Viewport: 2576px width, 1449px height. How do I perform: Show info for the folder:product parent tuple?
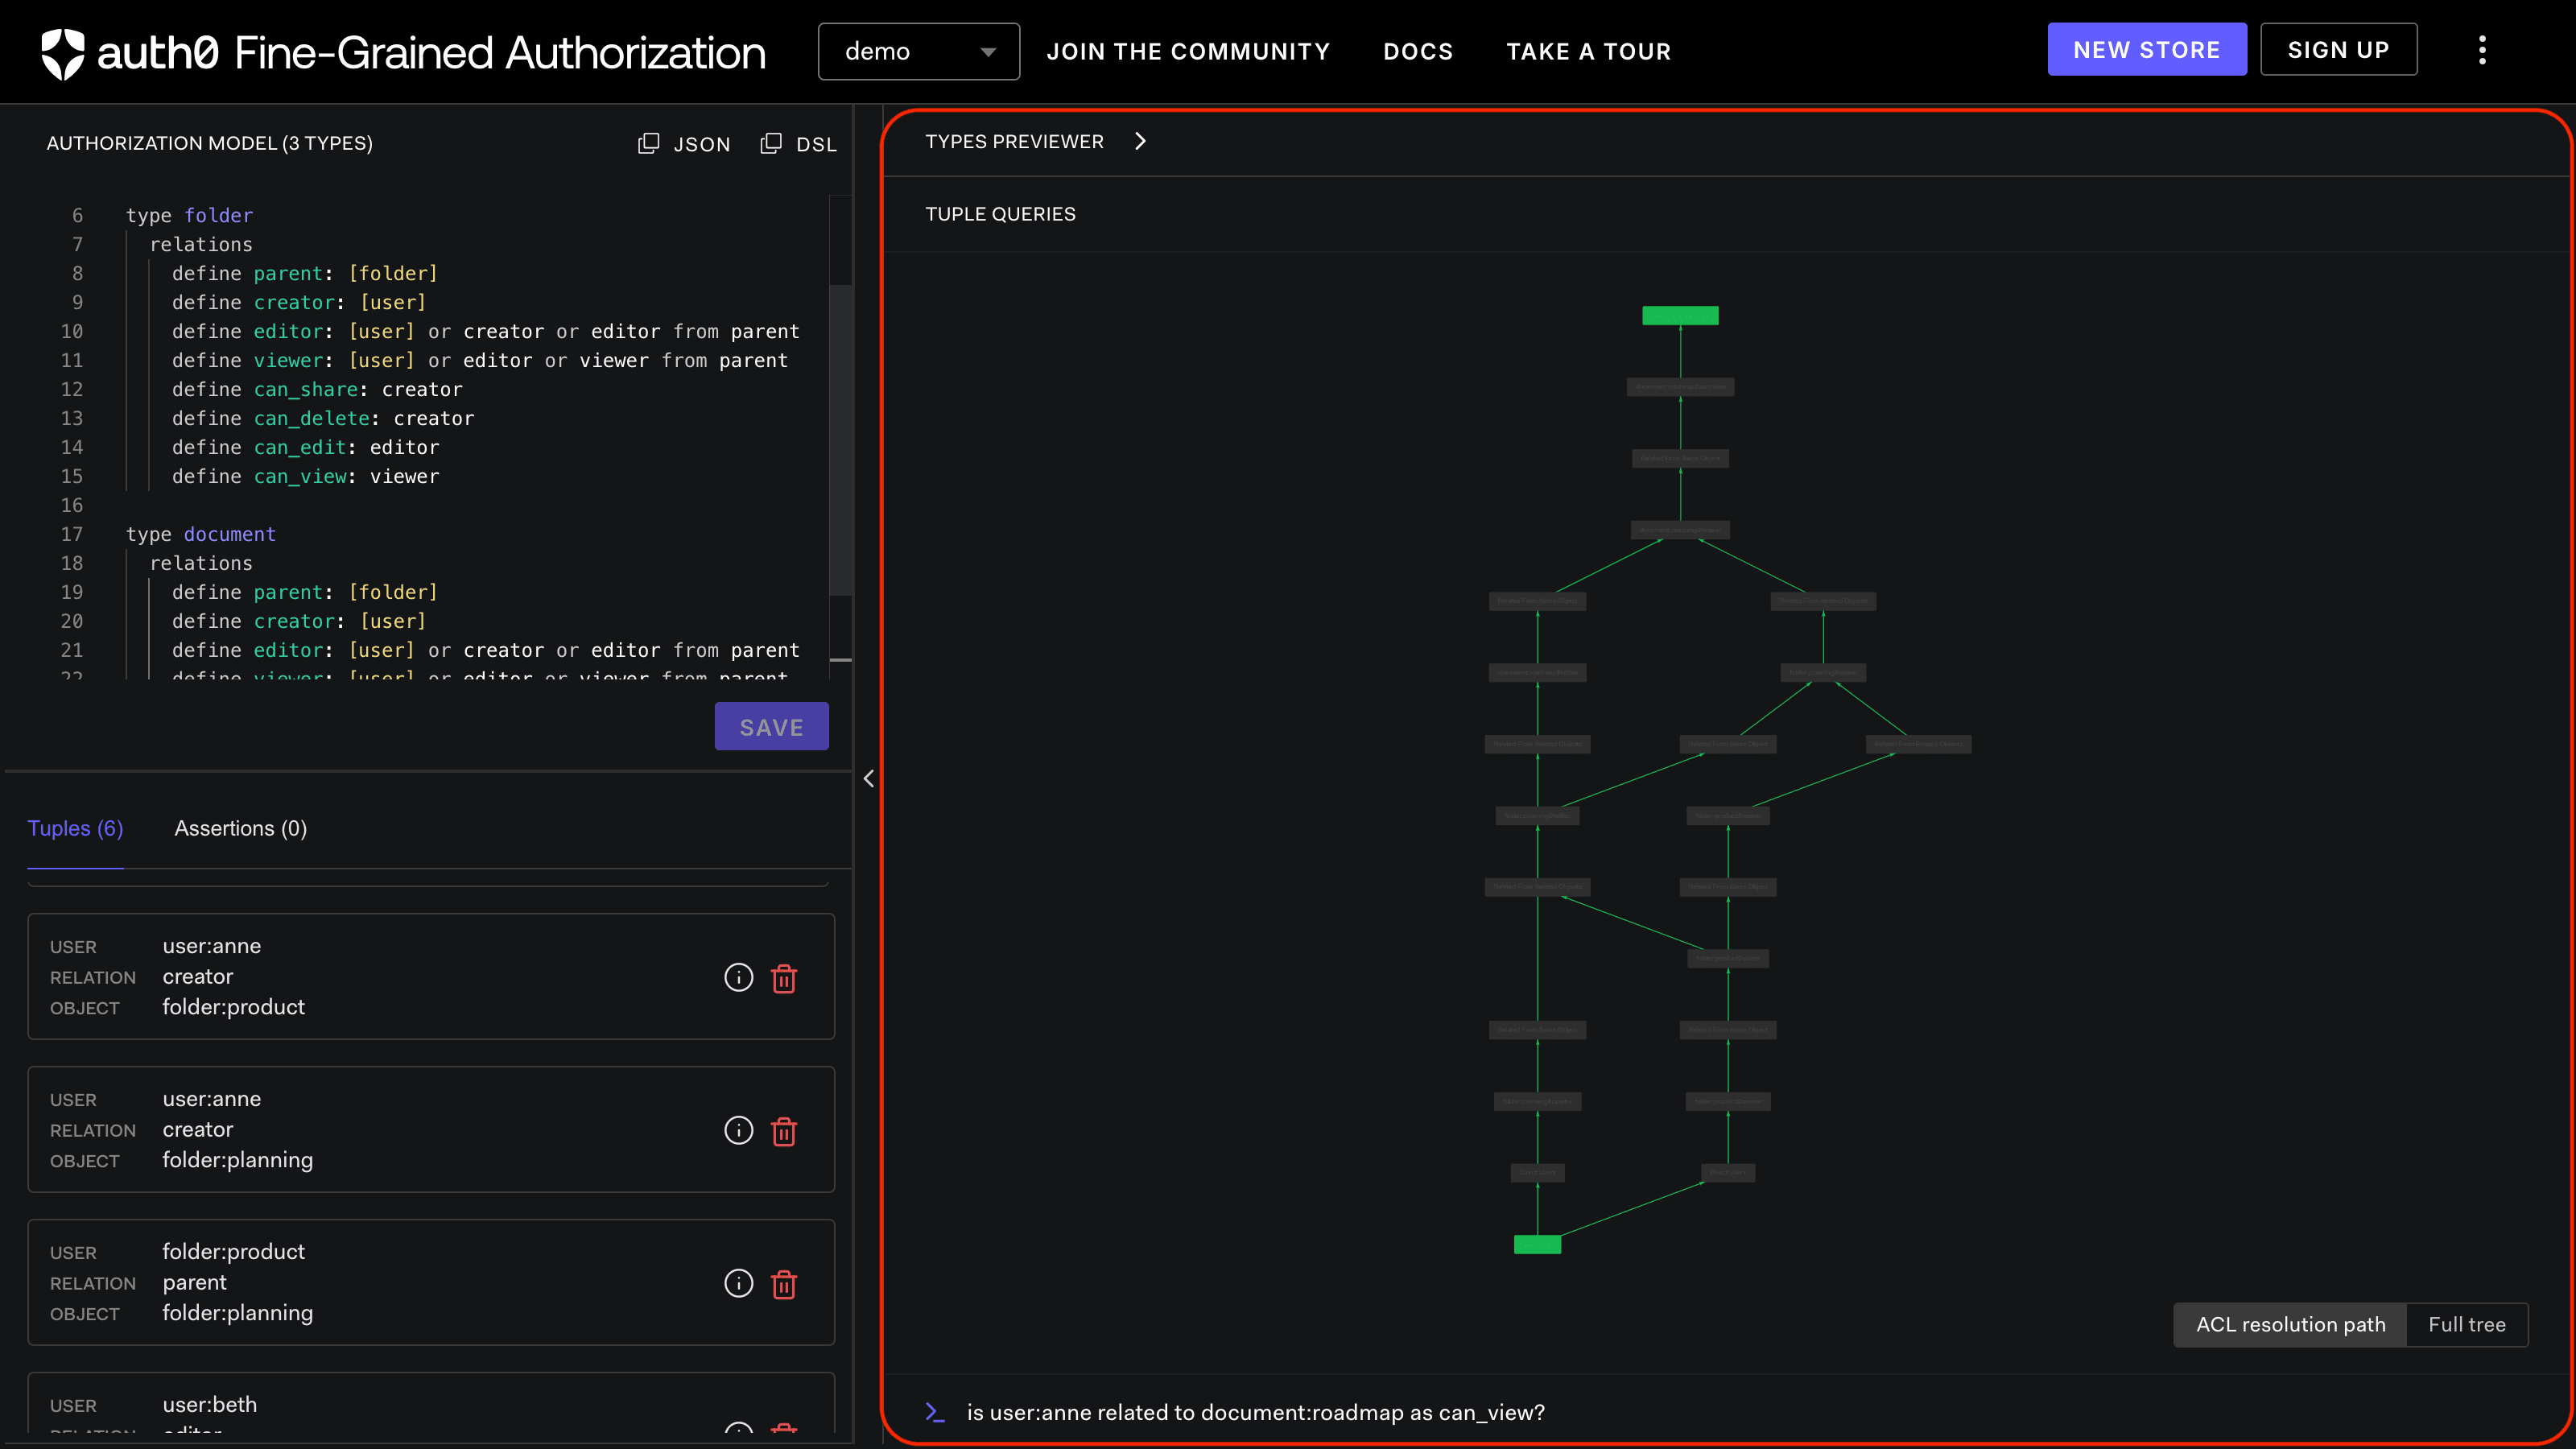click(x=738, y=1283)
